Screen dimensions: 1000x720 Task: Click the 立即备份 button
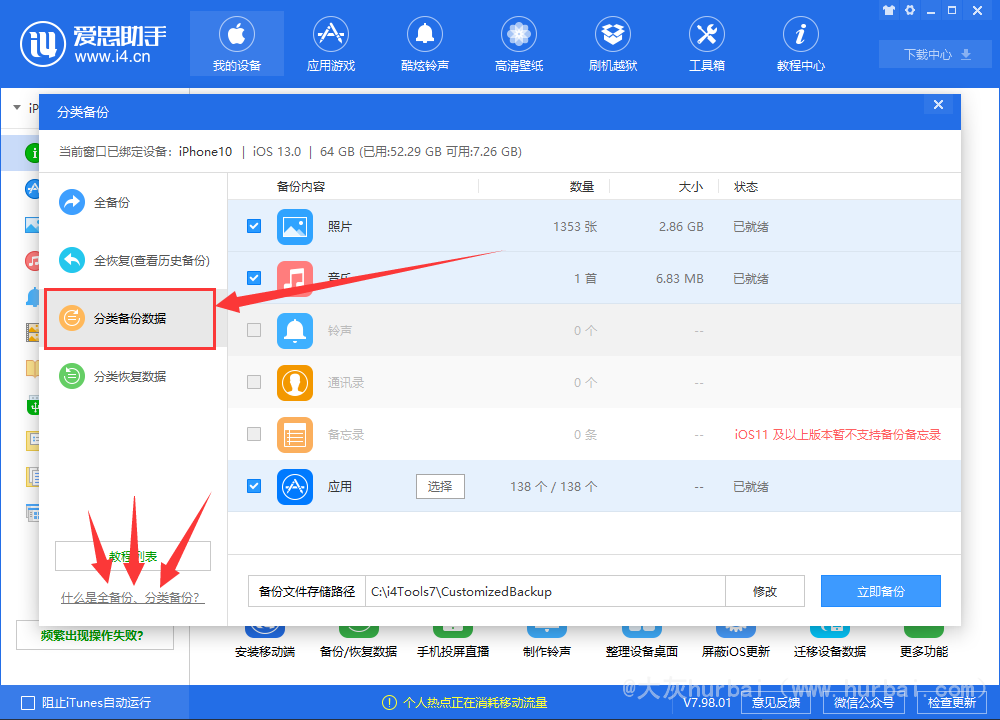pos(880,591)
